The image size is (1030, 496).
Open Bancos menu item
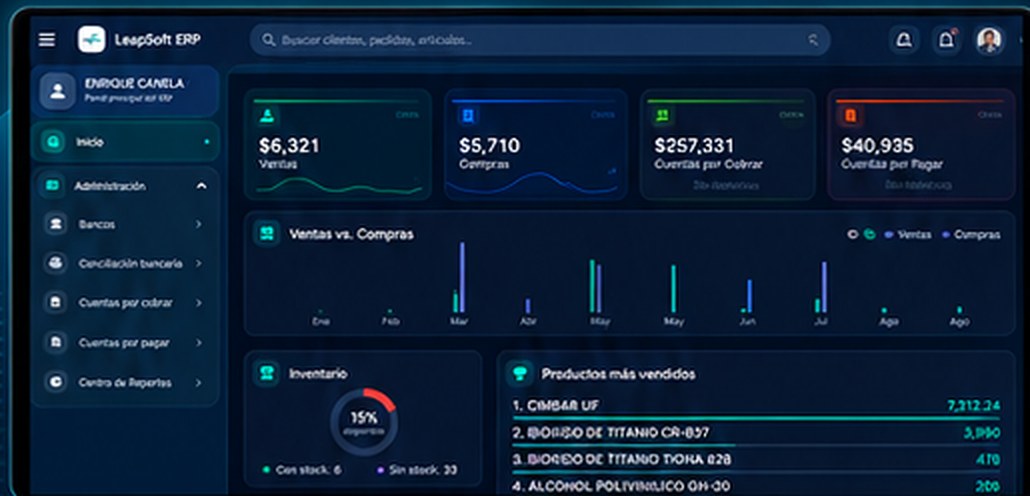125,225
